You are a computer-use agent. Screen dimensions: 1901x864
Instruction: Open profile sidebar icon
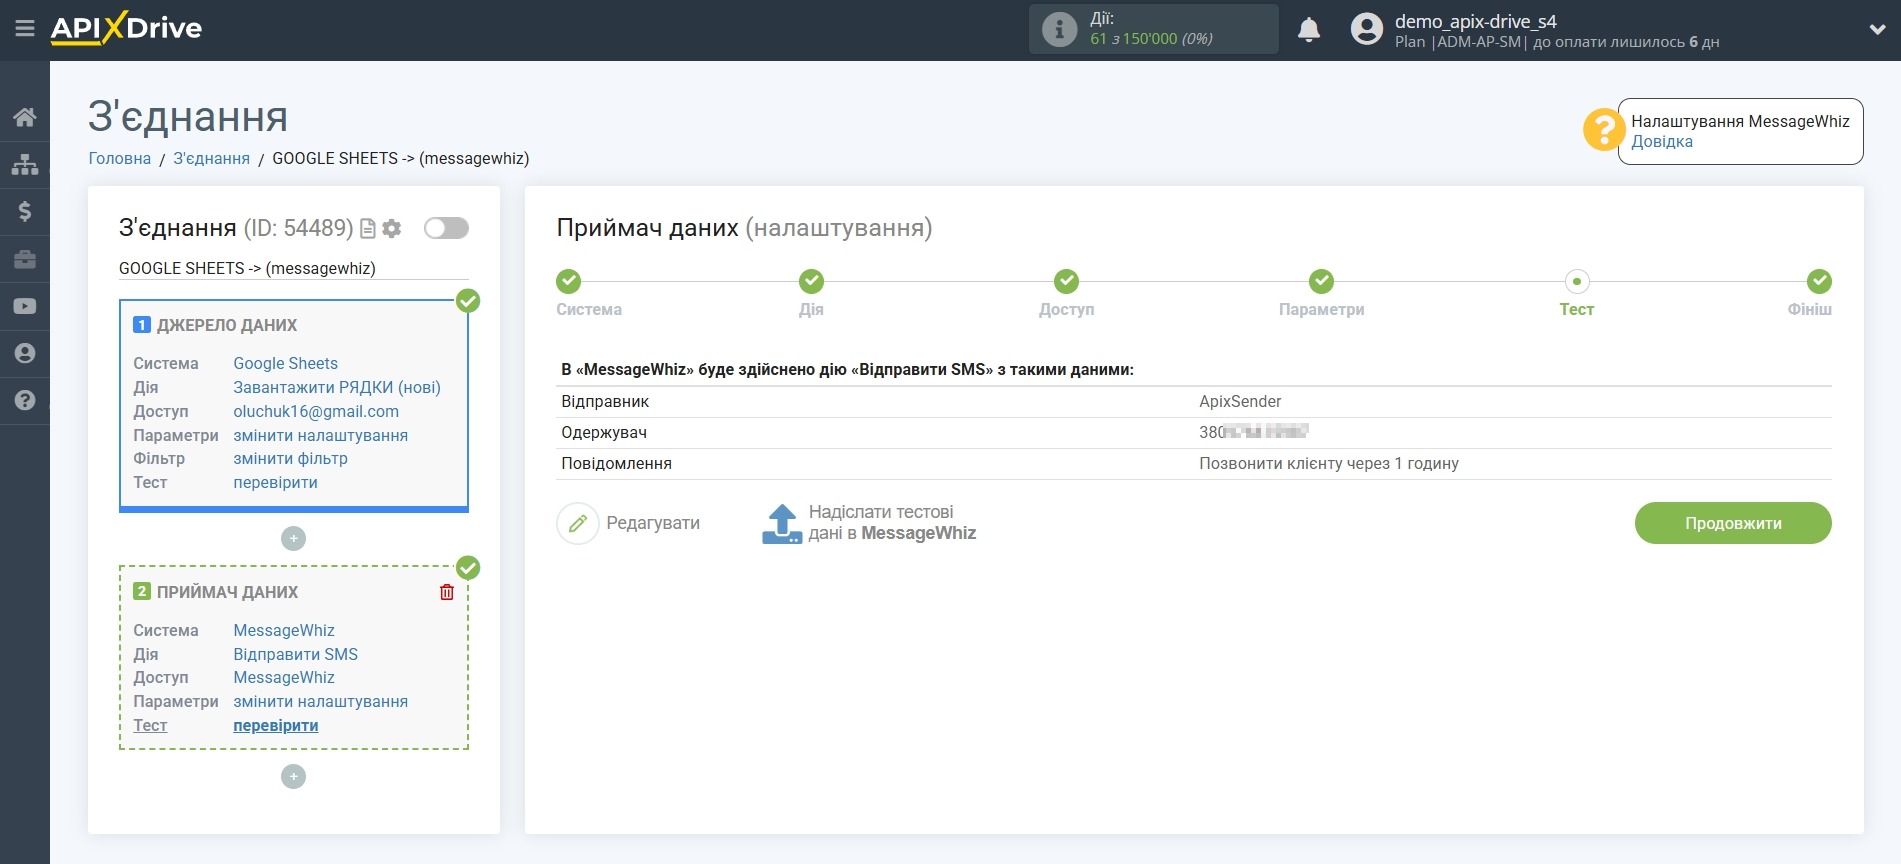(25, 353)
